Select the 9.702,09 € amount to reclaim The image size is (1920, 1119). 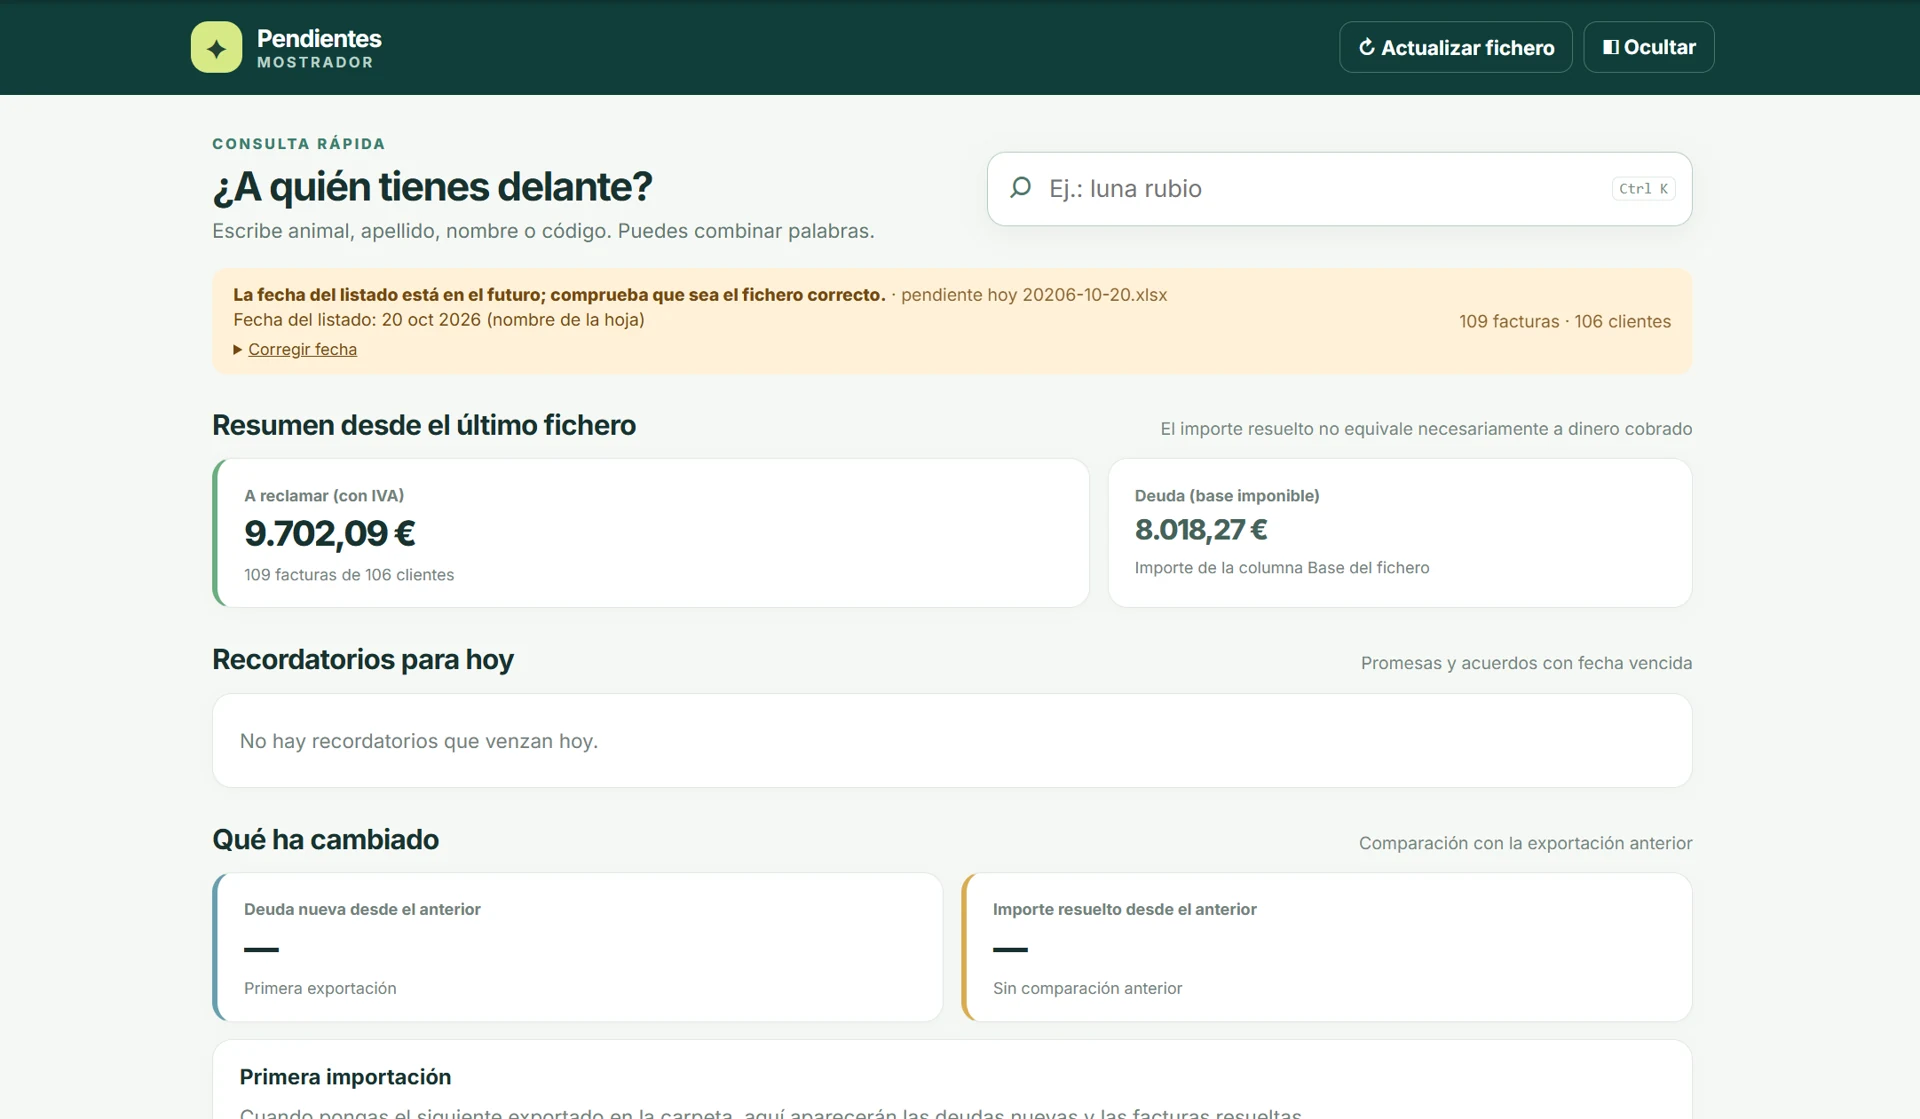[x=330, y=534]
